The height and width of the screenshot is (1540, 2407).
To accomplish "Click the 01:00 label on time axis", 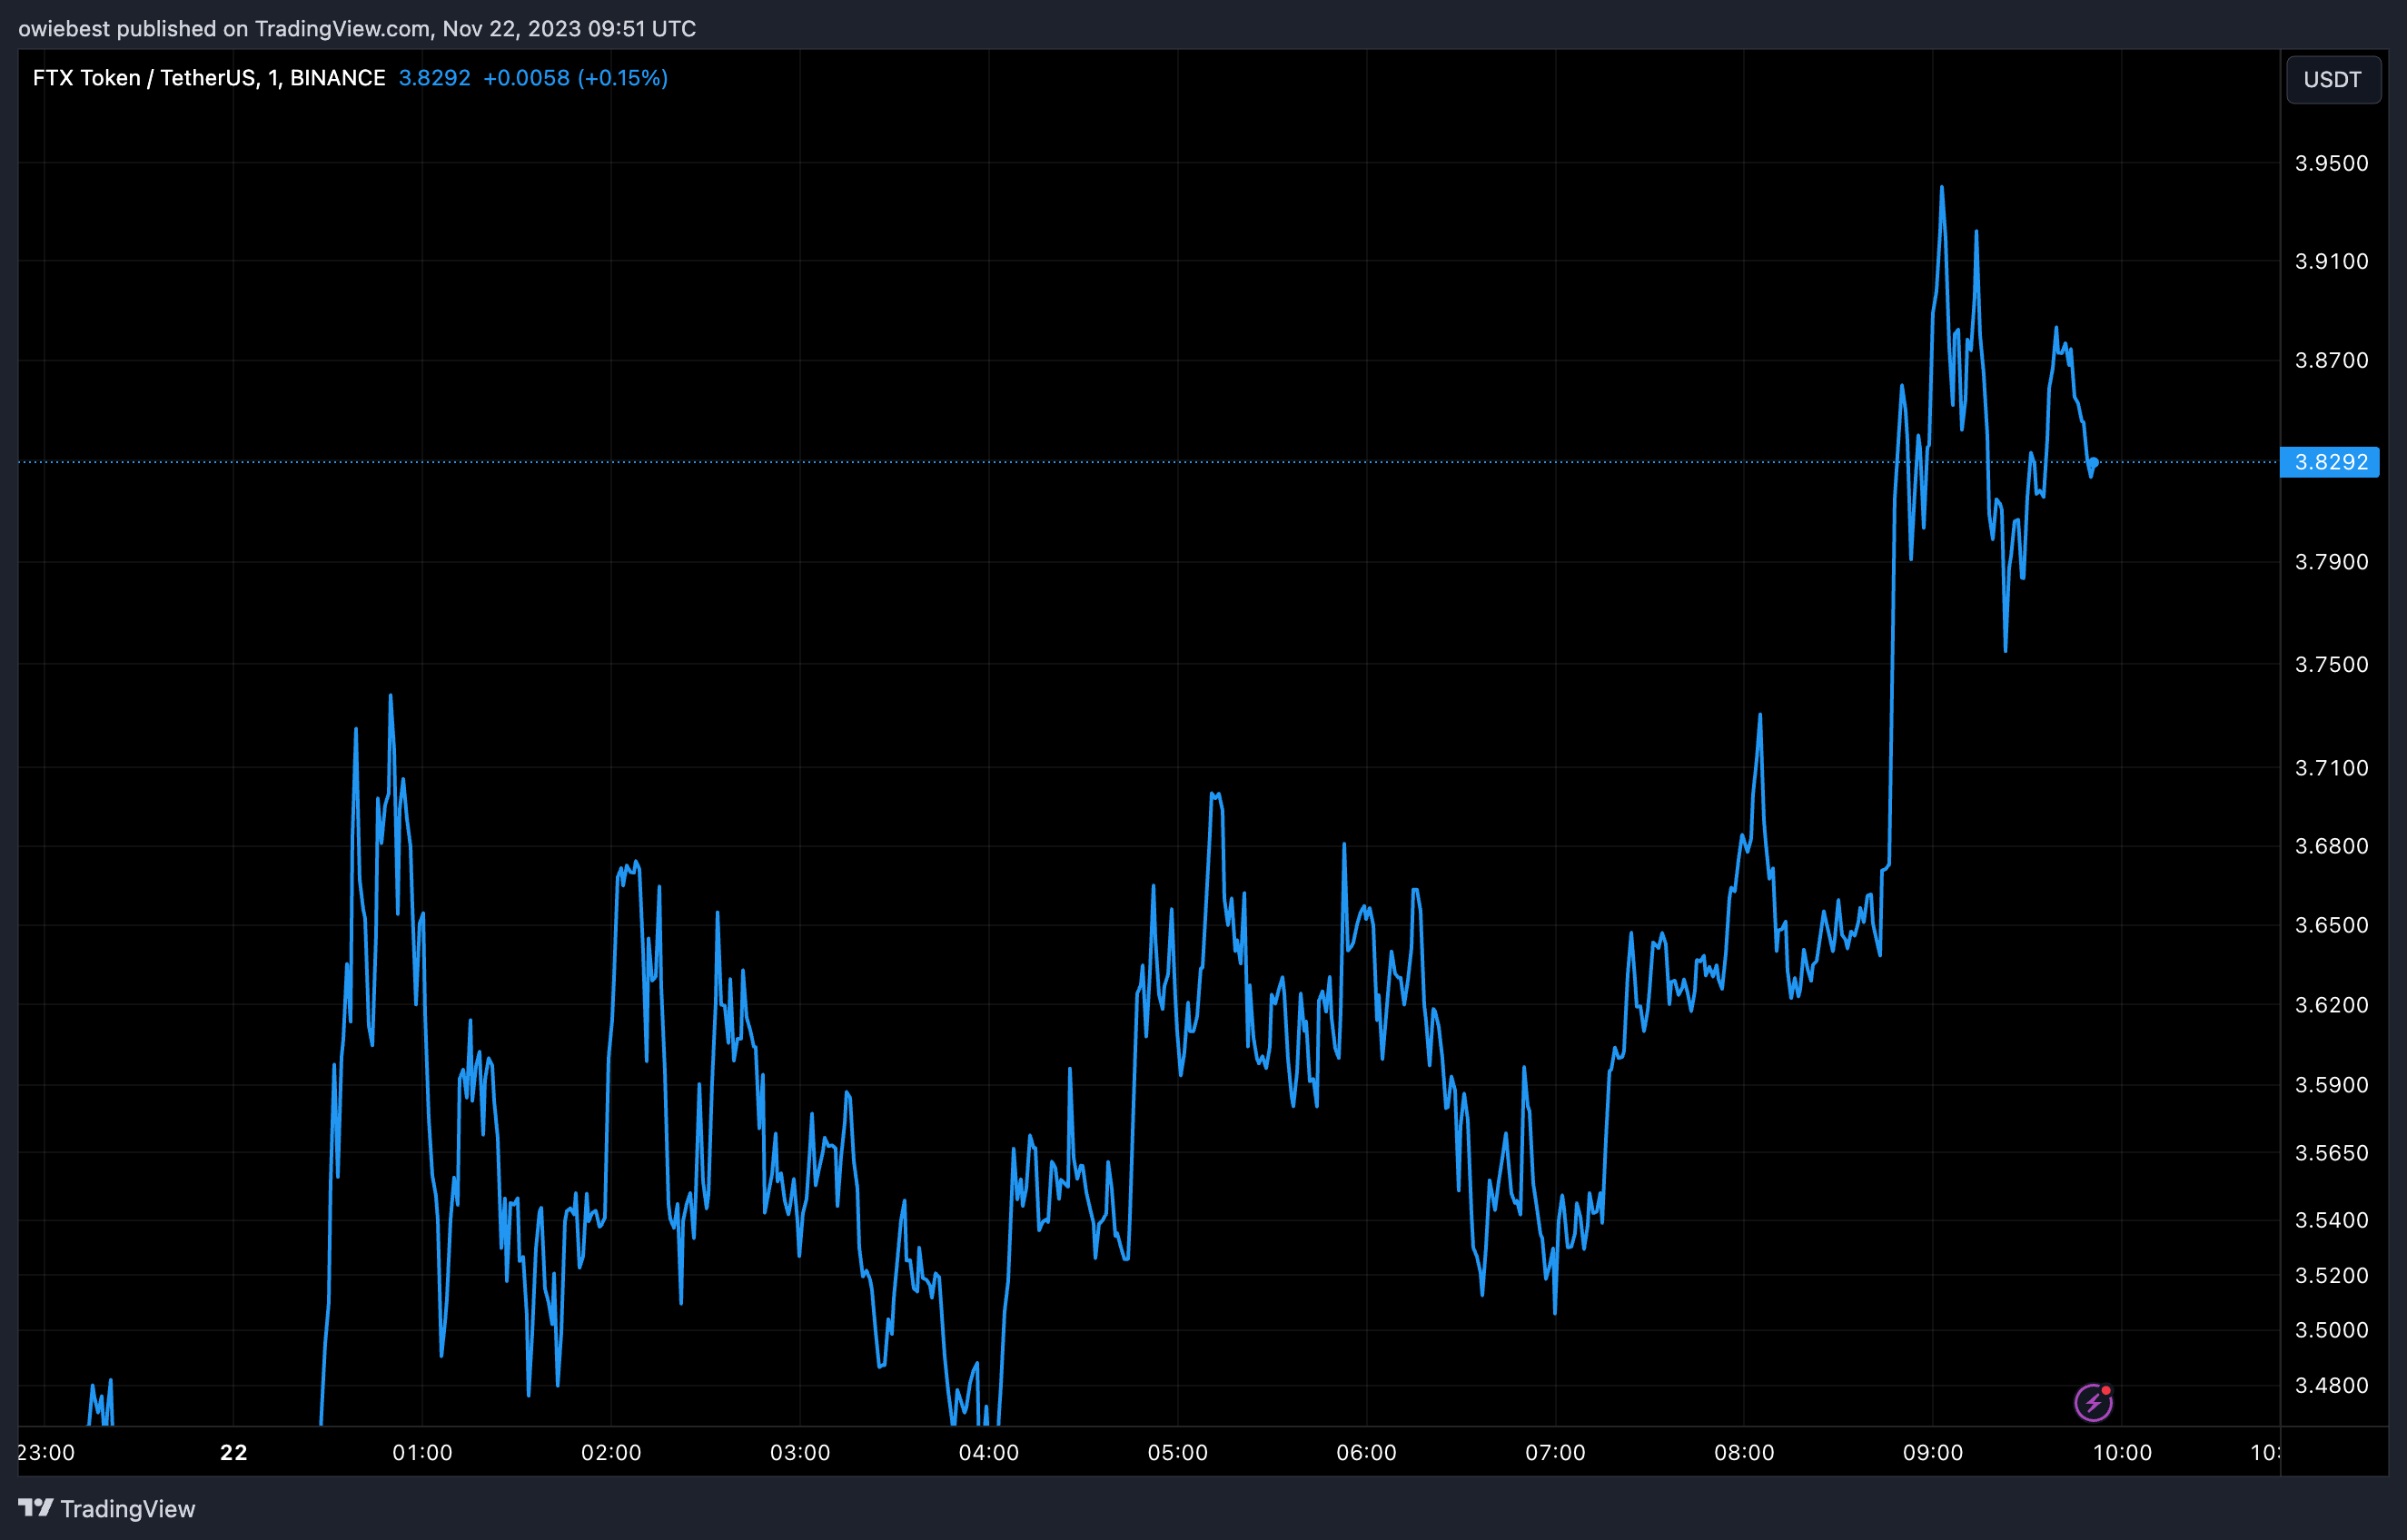I will (x=422, y=1452).
